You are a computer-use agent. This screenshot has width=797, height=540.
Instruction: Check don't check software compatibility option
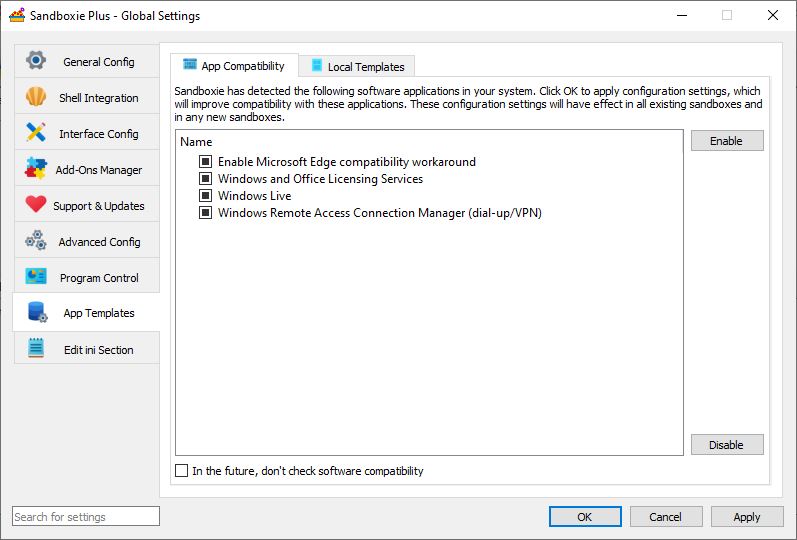(181, 471)
